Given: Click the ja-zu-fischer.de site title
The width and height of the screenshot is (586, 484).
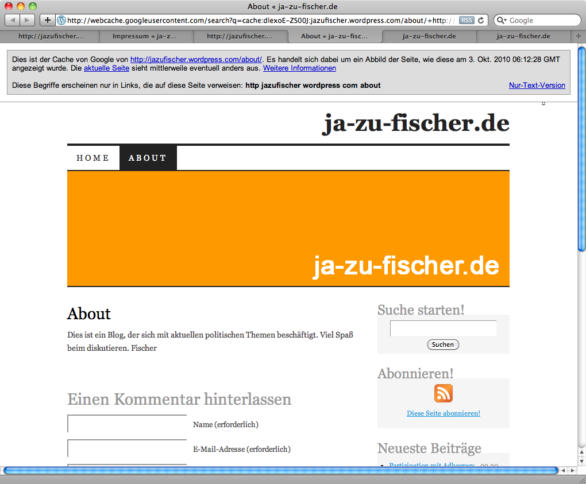Looking at the screenshot, I should coord(416,123).
